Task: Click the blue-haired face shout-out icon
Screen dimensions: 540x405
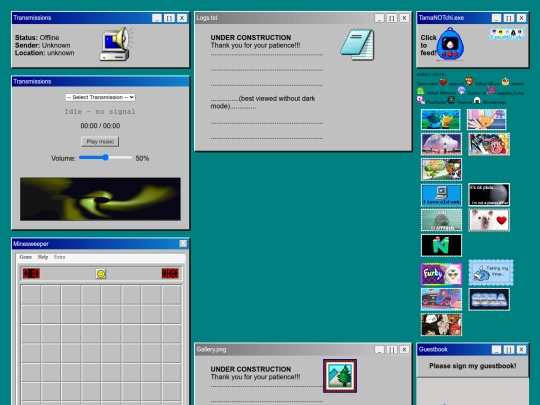Action: click(461, 91)
